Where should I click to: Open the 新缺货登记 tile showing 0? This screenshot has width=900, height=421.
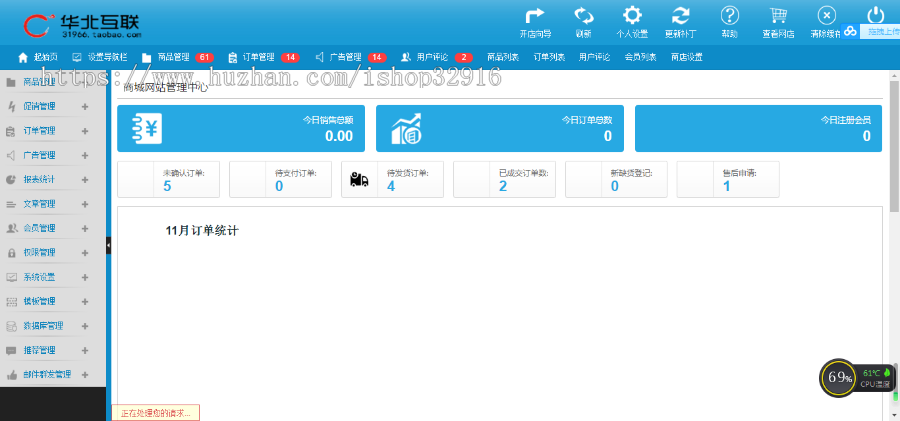point(616,179)
